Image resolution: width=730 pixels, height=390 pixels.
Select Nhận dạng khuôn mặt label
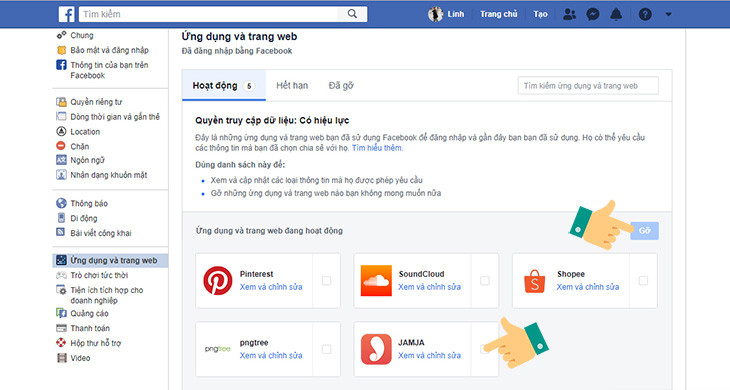(108, 175)
